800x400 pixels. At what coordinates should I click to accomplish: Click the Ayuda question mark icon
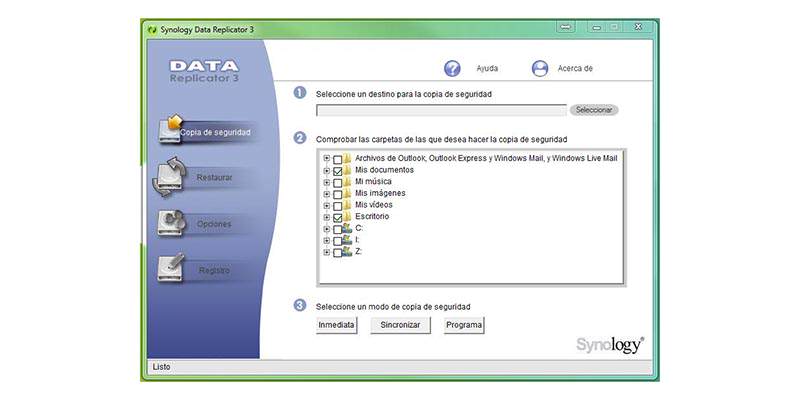tap(452, 68)
